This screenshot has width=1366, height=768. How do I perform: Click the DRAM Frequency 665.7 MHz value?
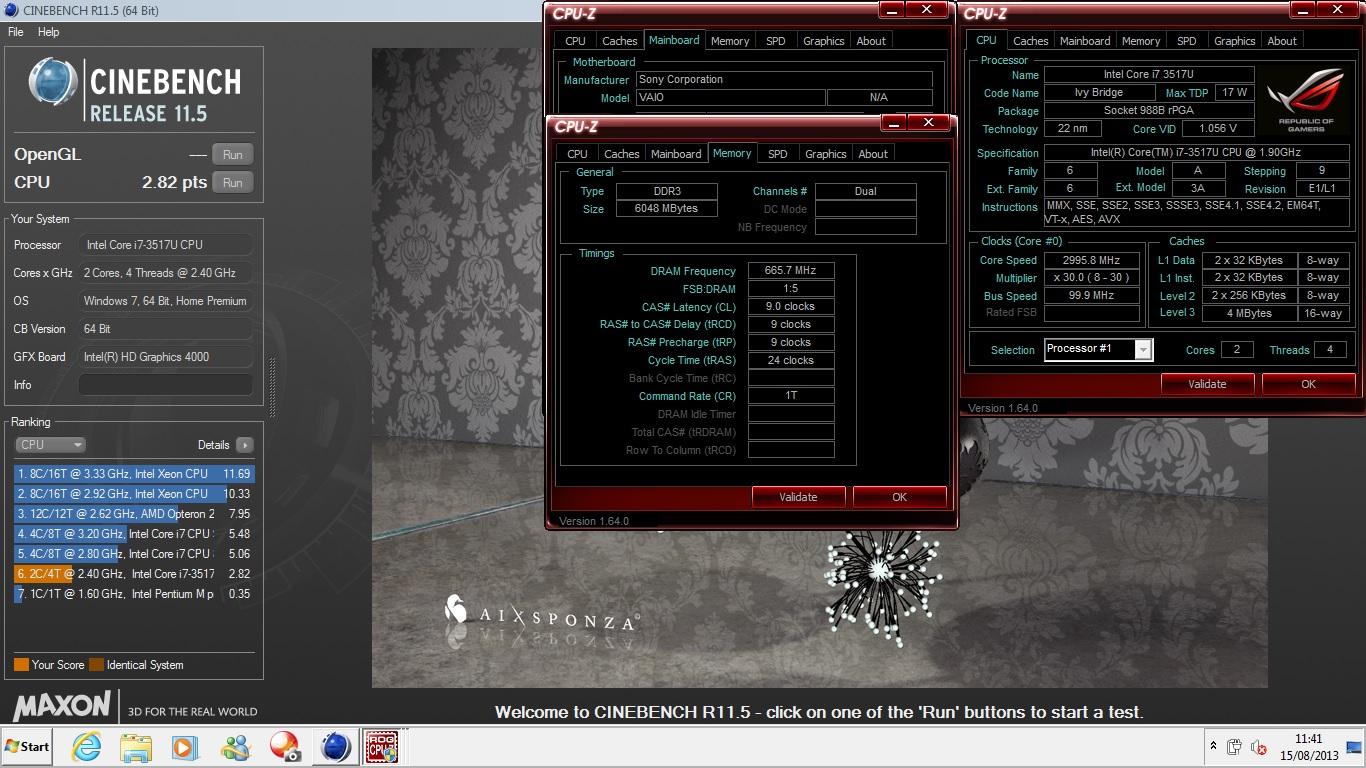(x=790, y=271)
